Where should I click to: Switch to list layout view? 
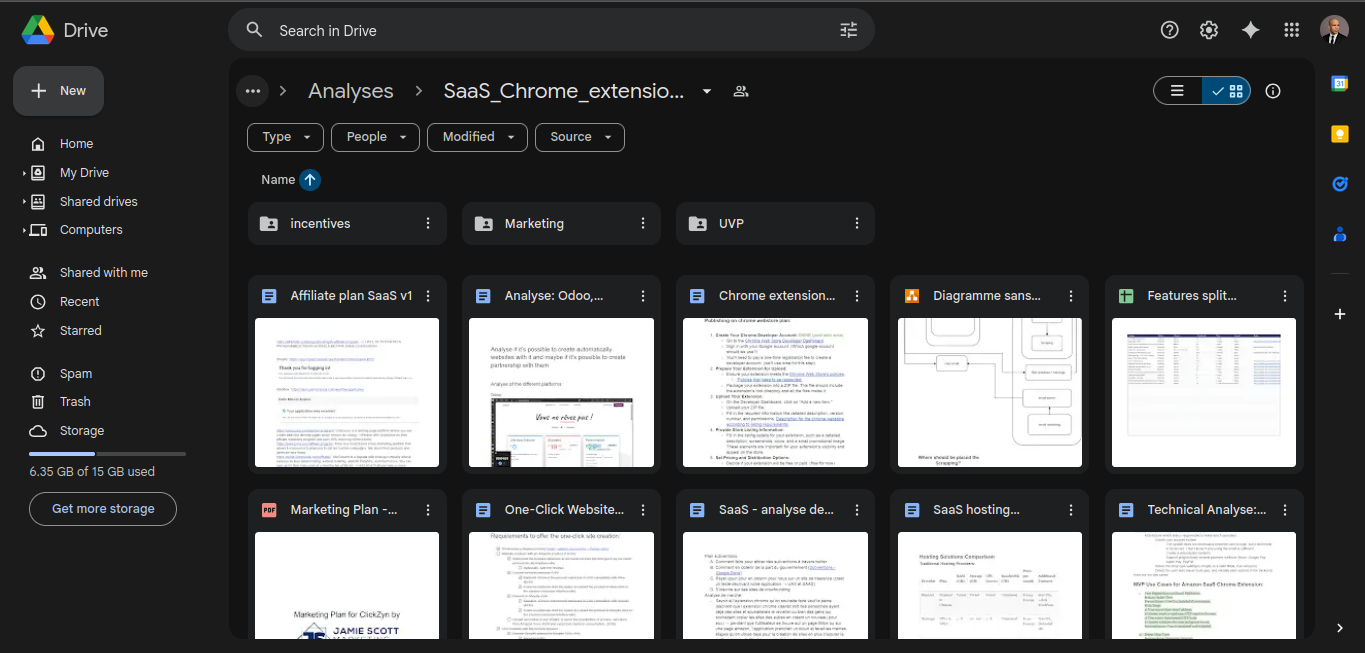(x=1178, y=91)
